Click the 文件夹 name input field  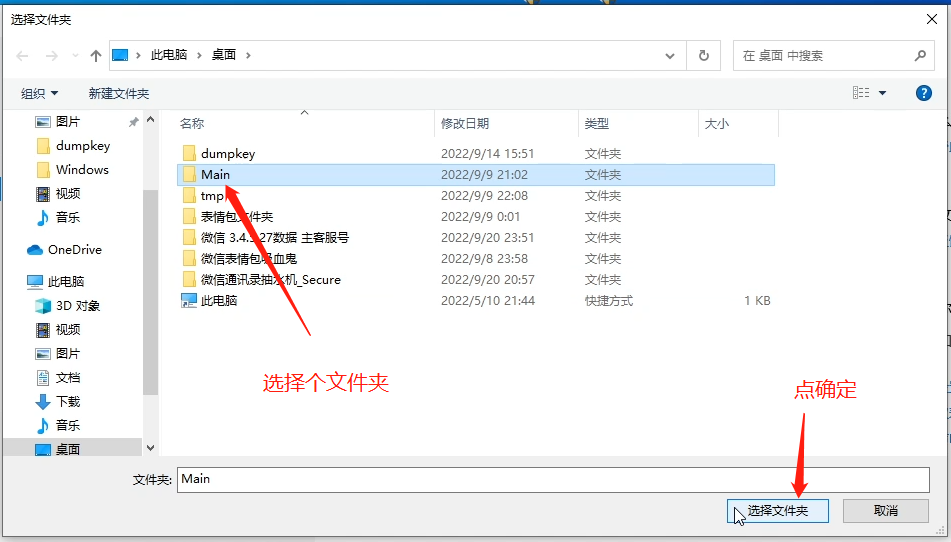click(x=552, y=479)
